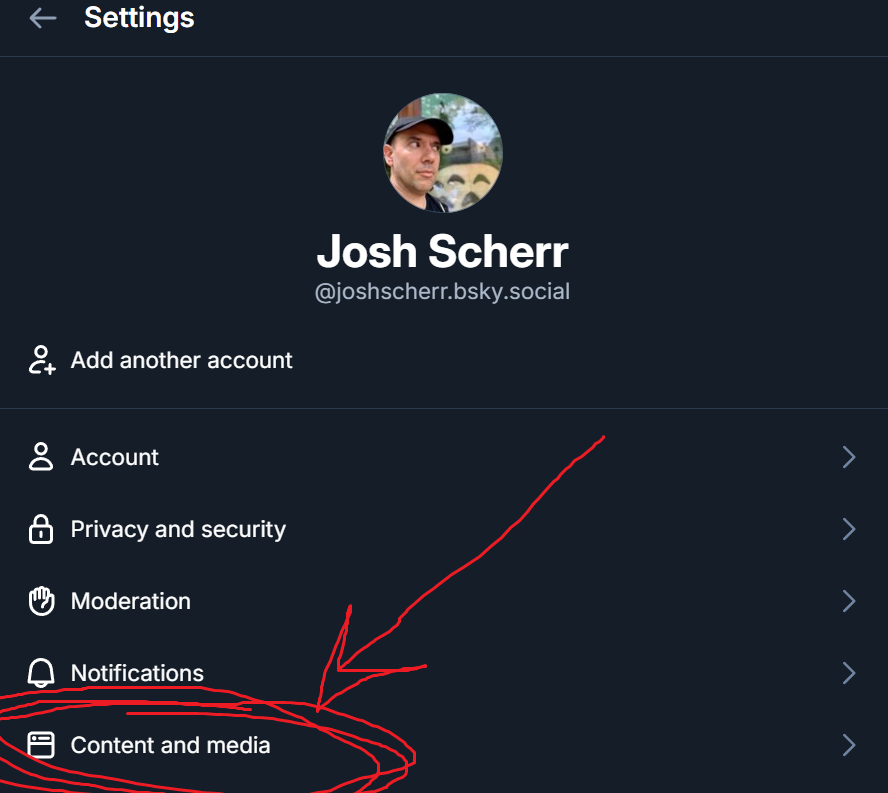The height and width of the screenshot is (793, 888).
Task: Click the @joshscherr.bsky.social handle
Action: coord(442,293)
